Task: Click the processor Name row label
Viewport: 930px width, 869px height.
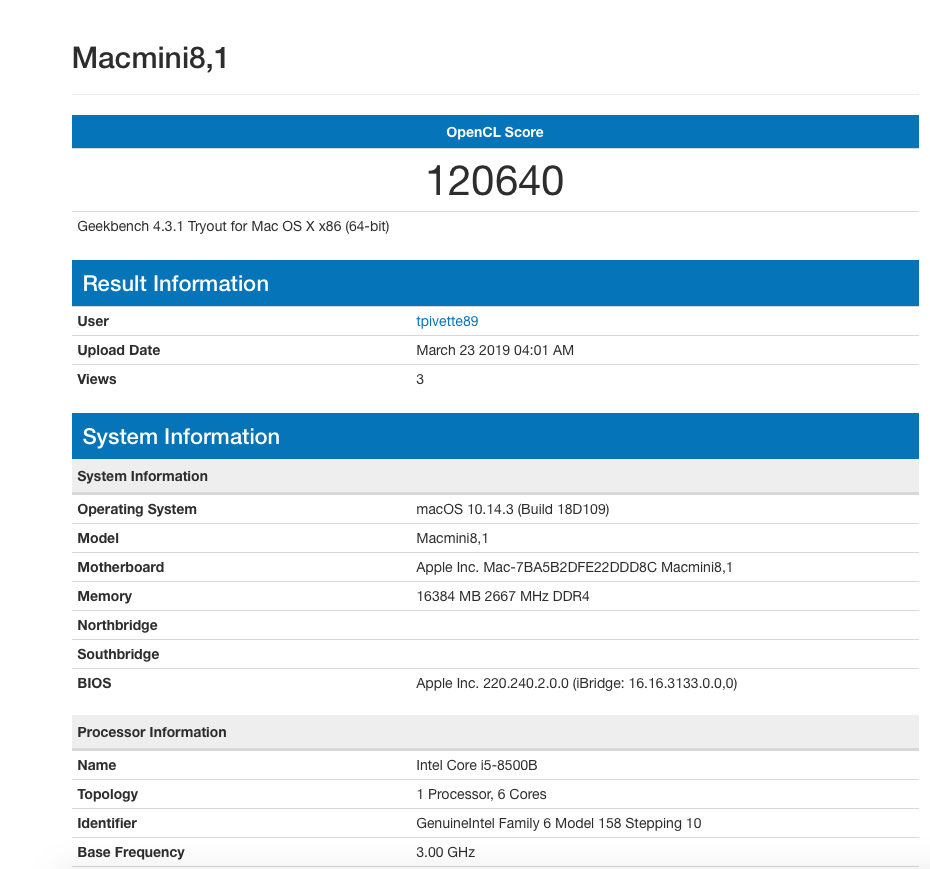Action: click(97, 765)
